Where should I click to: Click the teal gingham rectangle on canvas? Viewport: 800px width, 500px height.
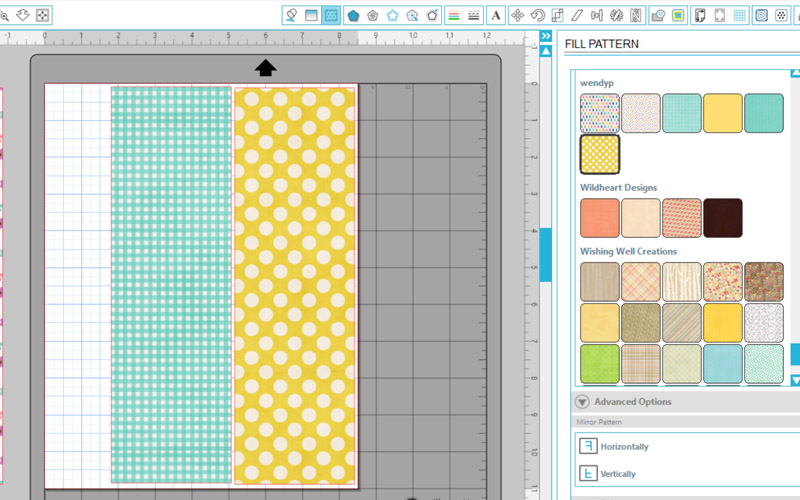click(x=171, y=285)
